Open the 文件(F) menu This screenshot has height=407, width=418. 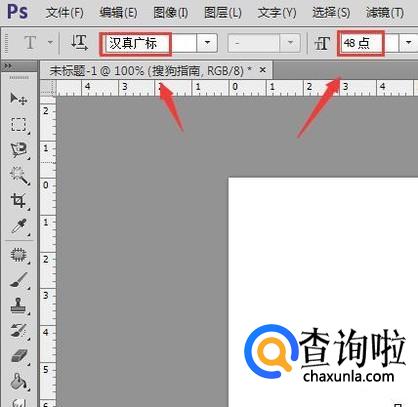click(65, 13)
